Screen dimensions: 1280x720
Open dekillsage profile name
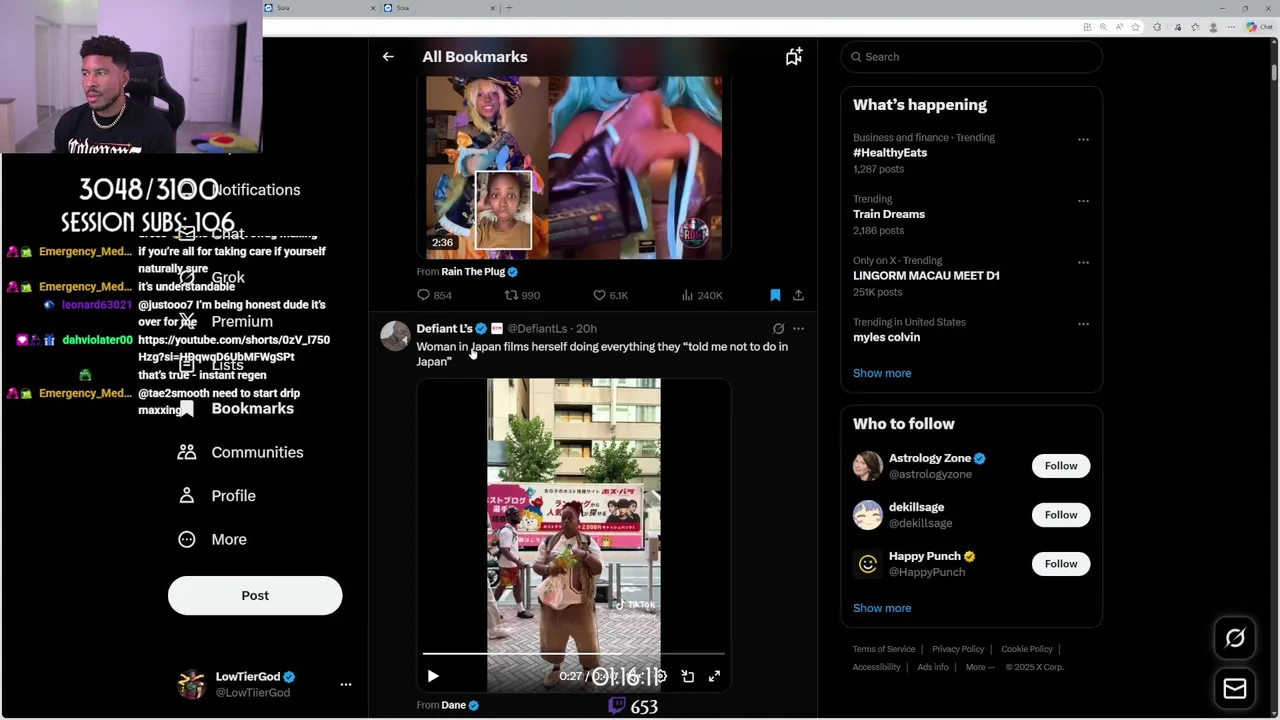[916, 507]
